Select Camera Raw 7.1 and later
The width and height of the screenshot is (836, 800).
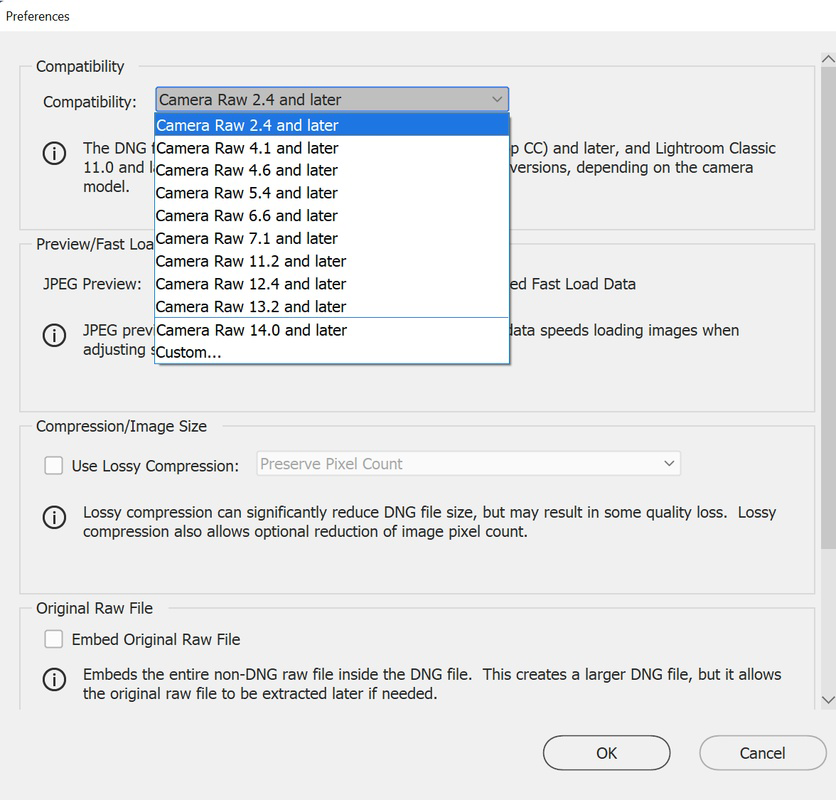tap(332, 238)
